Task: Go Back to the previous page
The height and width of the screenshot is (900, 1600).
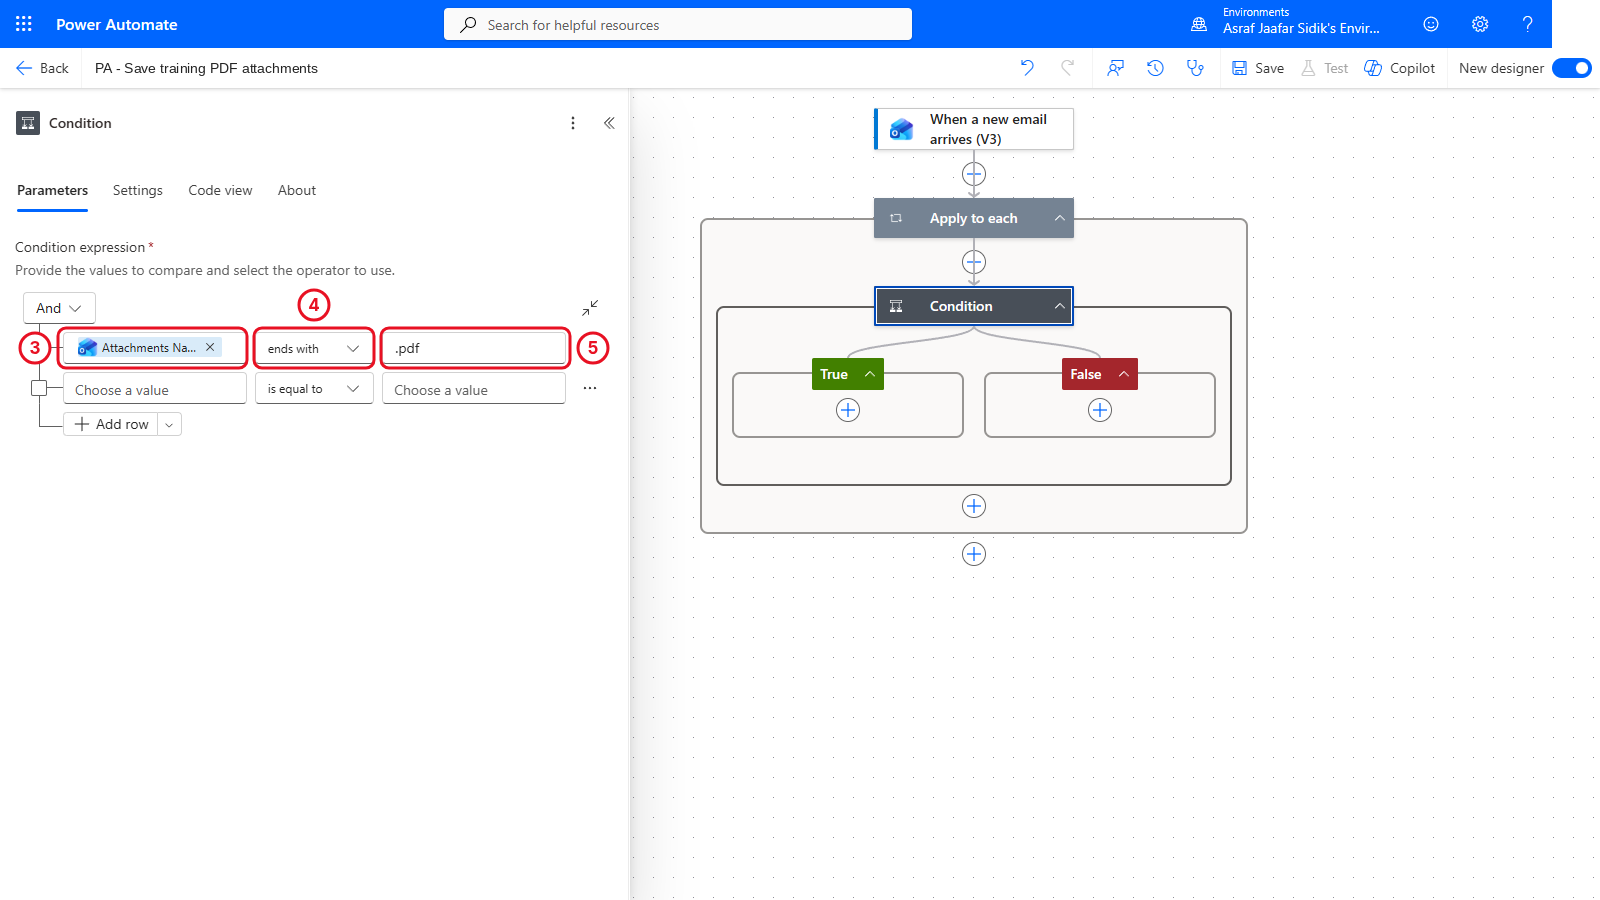Action: (42, 68)
